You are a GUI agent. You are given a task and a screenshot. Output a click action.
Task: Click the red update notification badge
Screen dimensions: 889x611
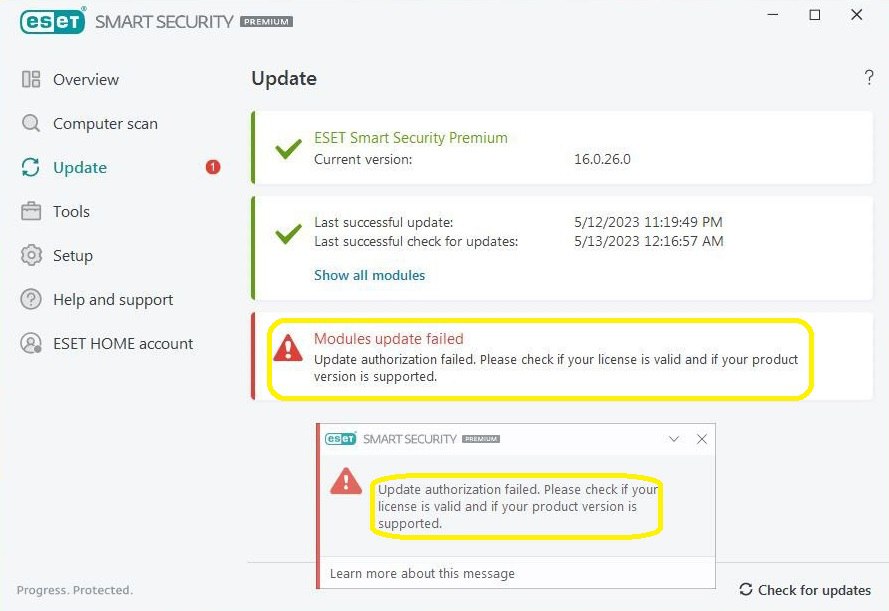tap(213, 167)
